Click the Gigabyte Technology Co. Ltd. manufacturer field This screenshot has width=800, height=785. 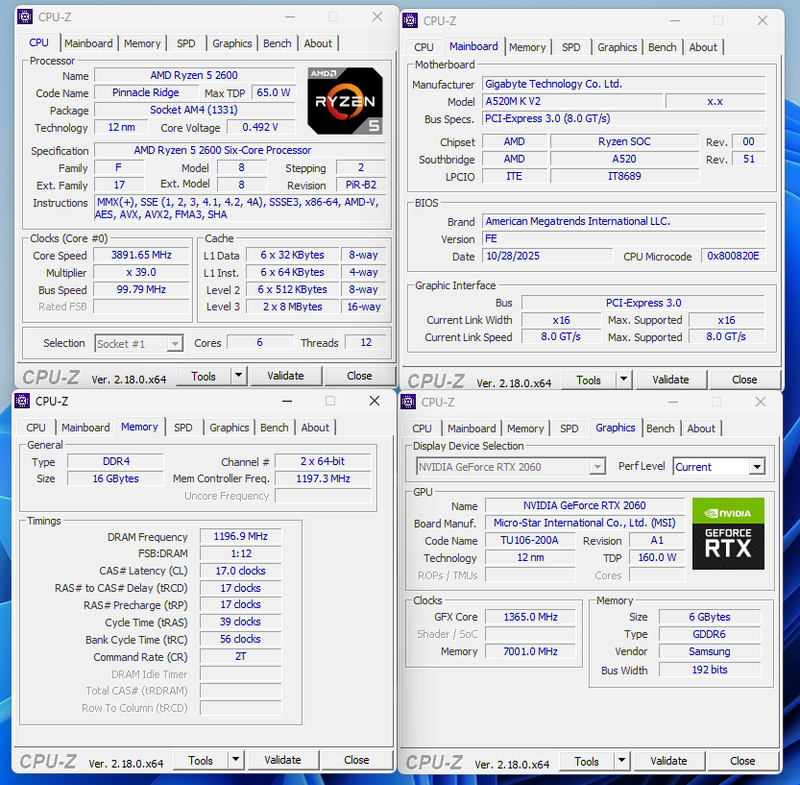point(624,84)
